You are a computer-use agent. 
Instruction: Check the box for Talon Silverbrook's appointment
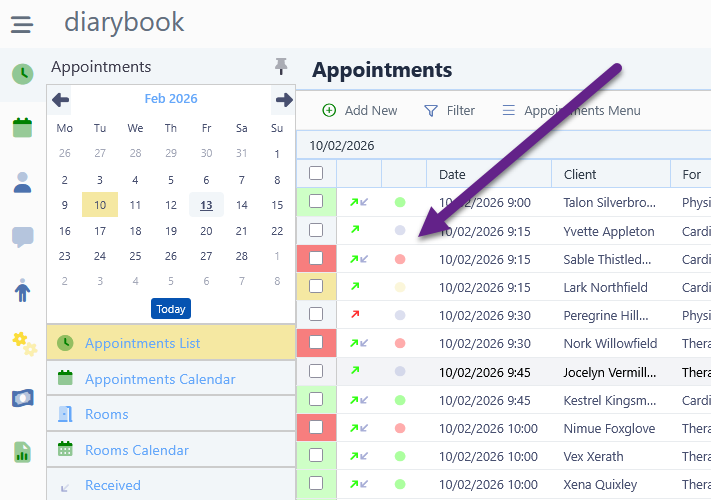(x=316, y=202)
